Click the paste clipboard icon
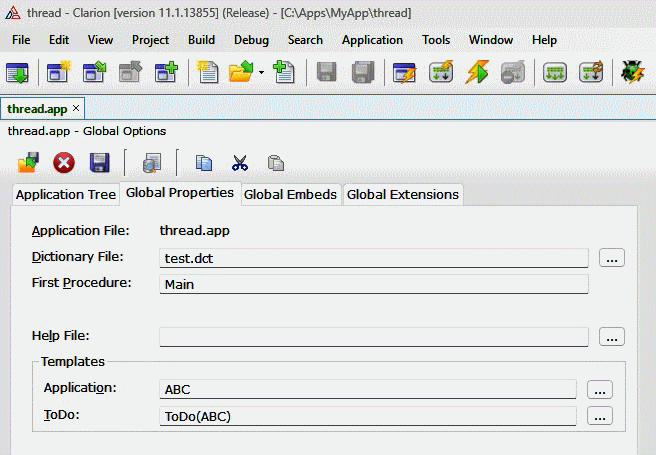 tap(275, 163)
